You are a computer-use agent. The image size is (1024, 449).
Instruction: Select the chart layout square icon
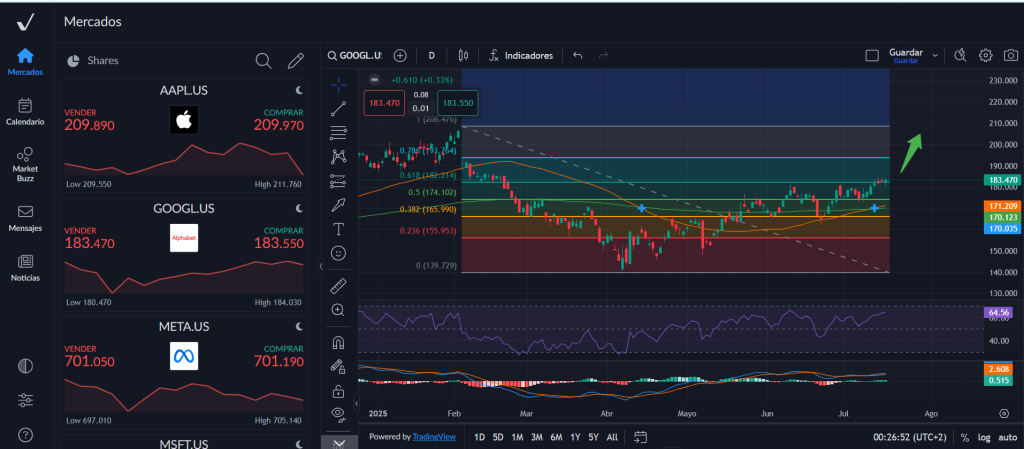872,55
